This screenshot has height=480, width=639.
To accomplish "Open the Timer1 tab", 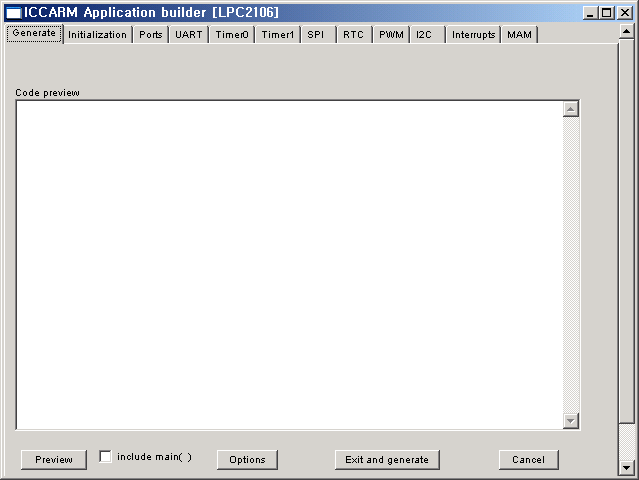I will [278, 35].
